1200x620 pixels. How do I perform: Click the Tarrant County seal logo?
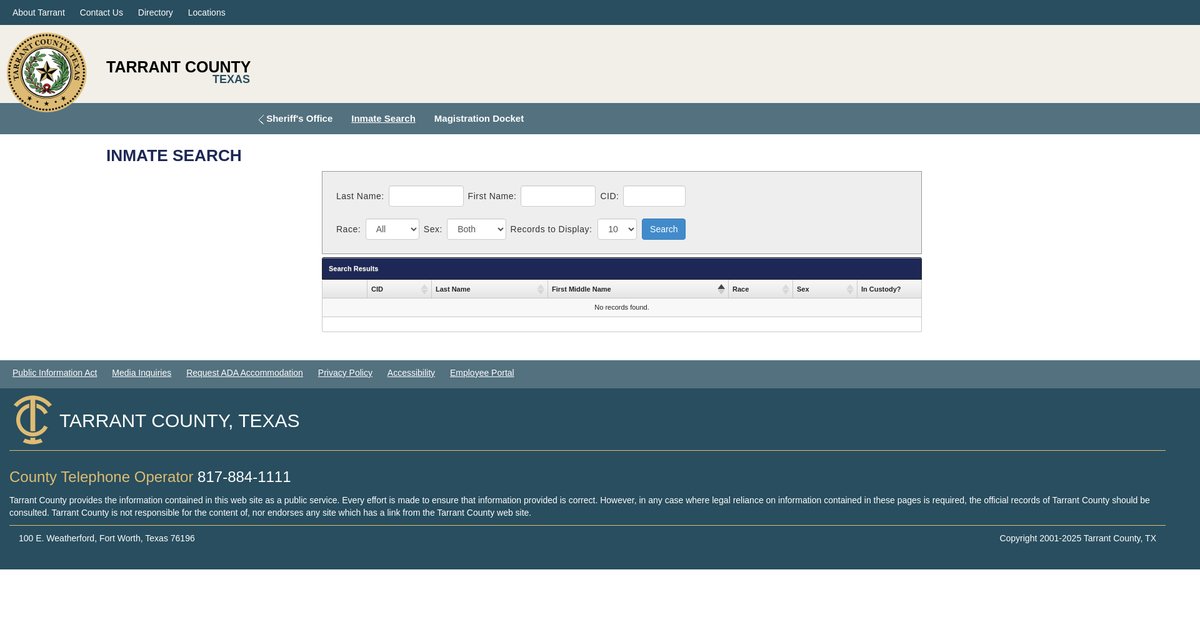[47, 72]
